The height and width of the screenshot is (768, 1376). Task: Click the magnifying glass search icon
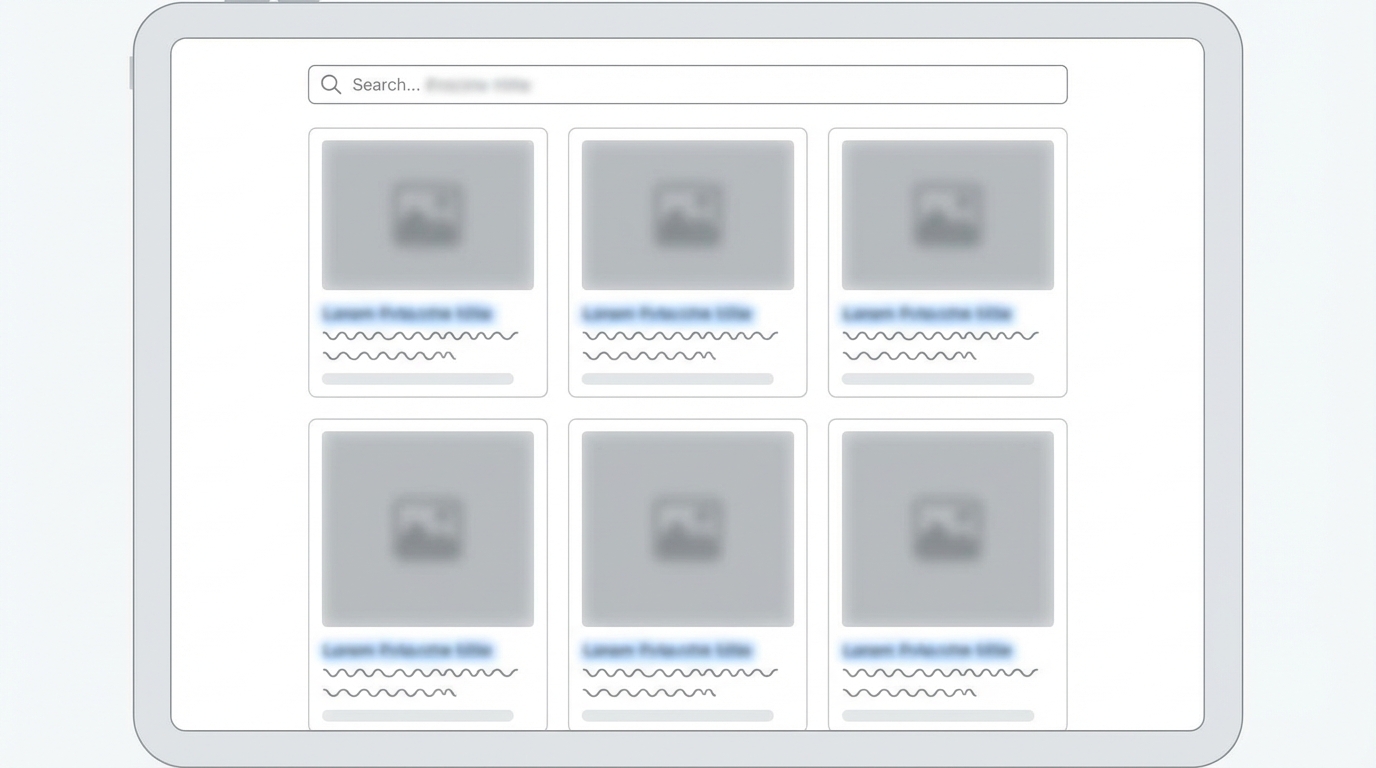coord(331,85)
